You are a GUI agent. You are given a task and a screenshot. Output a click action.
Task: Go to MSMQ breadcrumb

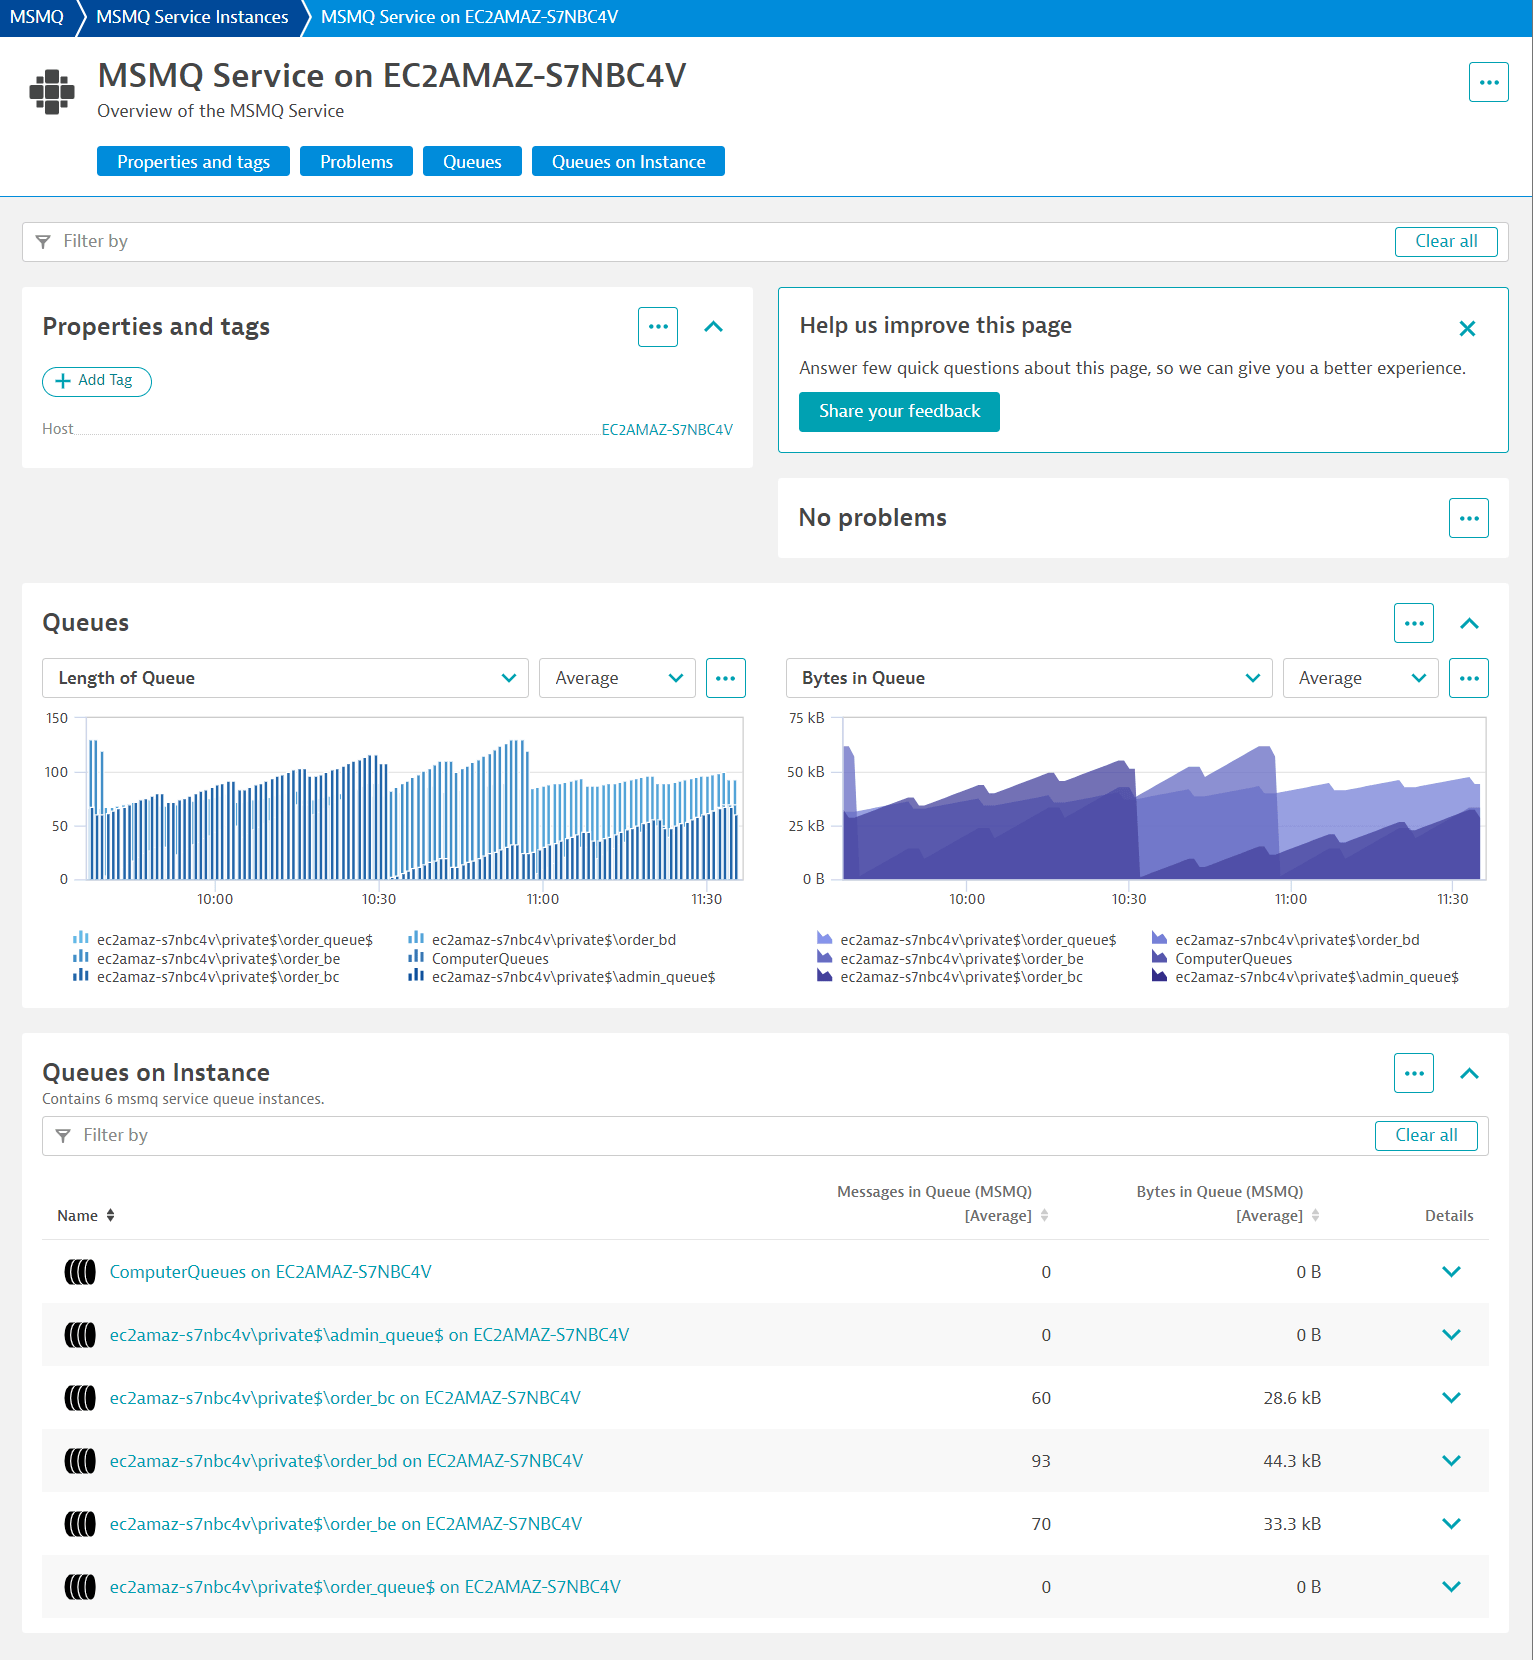coord(36,17)
